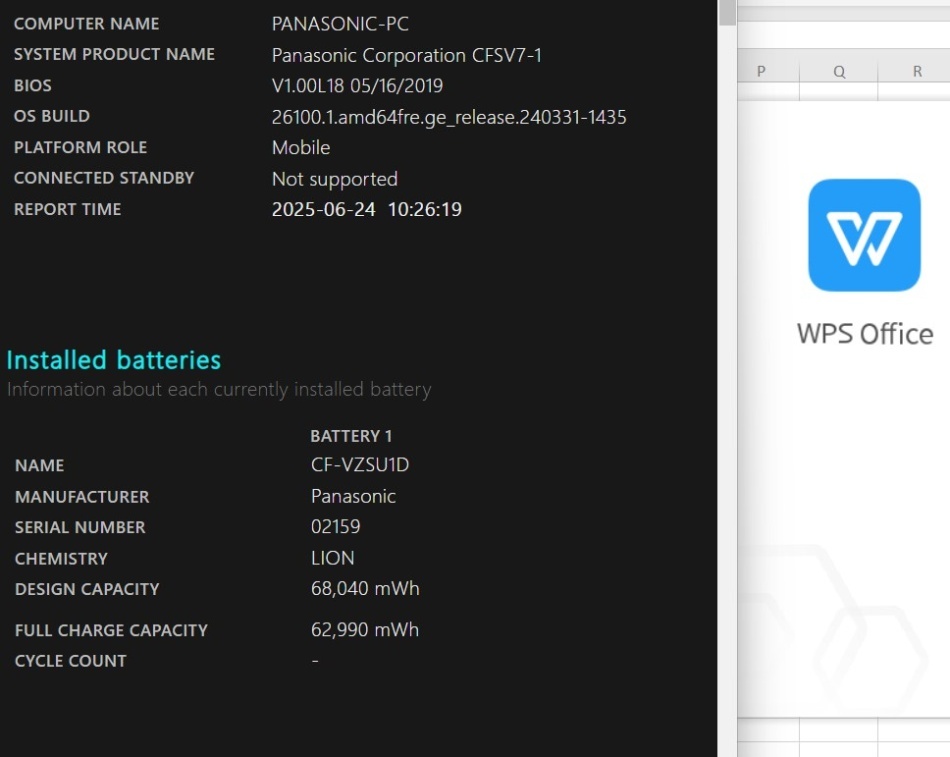Select battery name CF-VZSU1D
The height and width of the screenshot is (757, 950).
(x=360, y=465)
